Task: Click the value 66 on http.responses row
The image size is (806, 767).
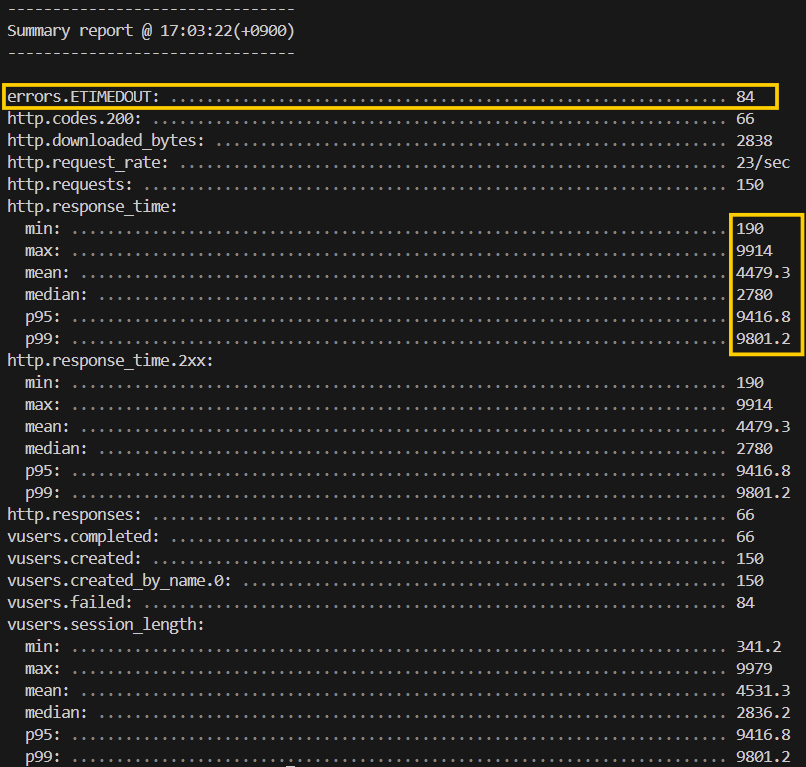Action: pos(745,515)
